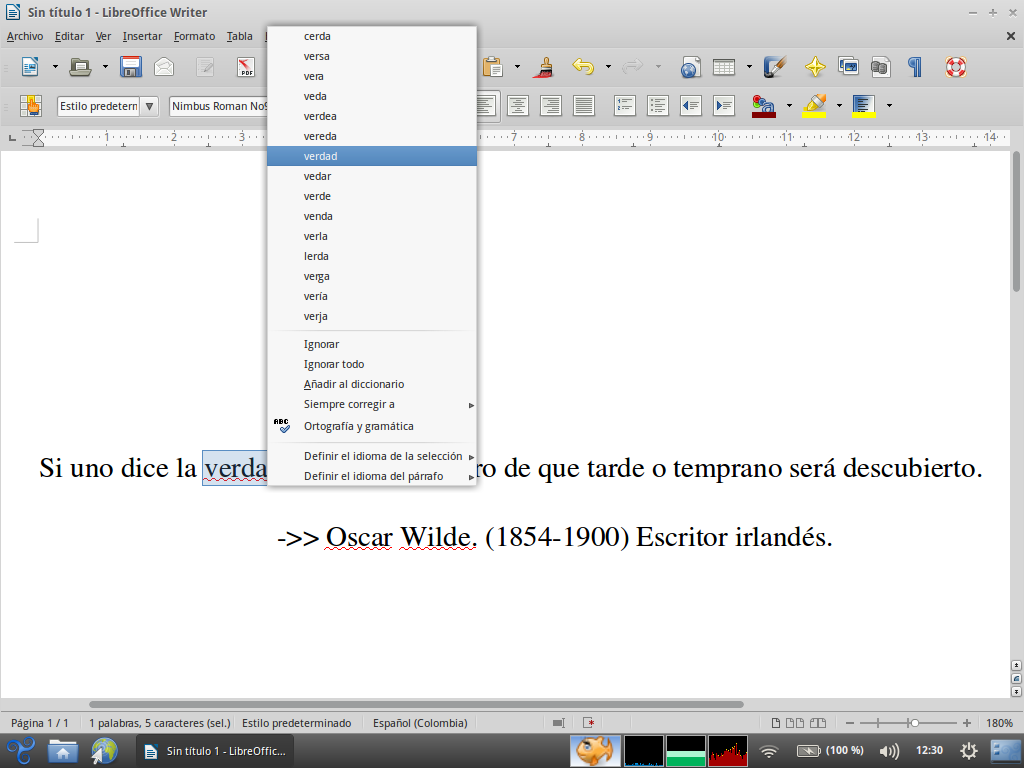Open the Insertar menu
Image resolution: width=1024 pixels, height=768 pixels.
coord(142,37)
